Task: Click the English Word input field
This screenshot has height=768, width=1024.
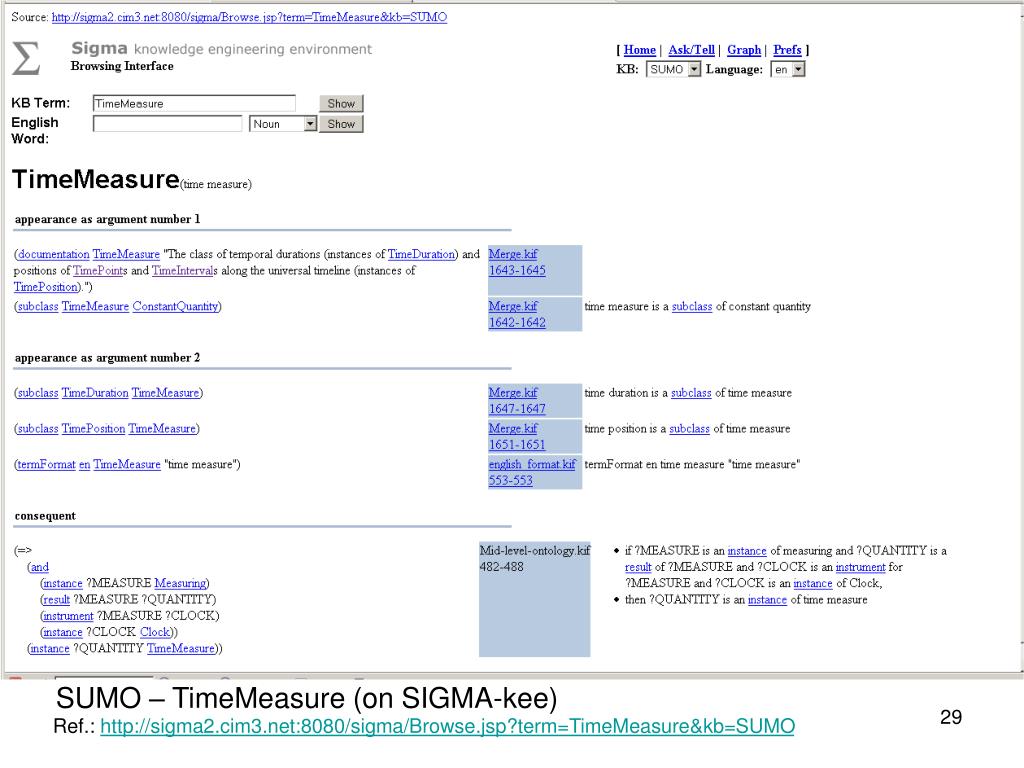Action: coord(167,123)
